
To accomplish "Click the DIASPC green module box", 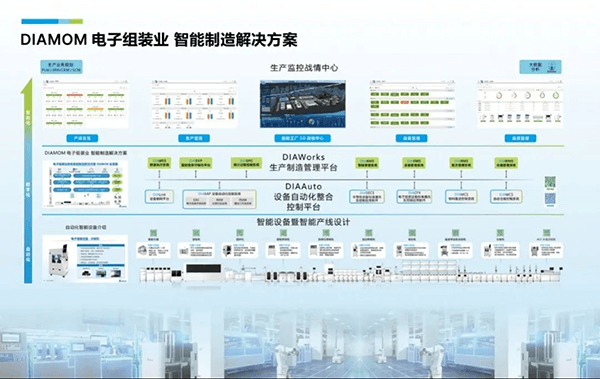I will (246, 163).
